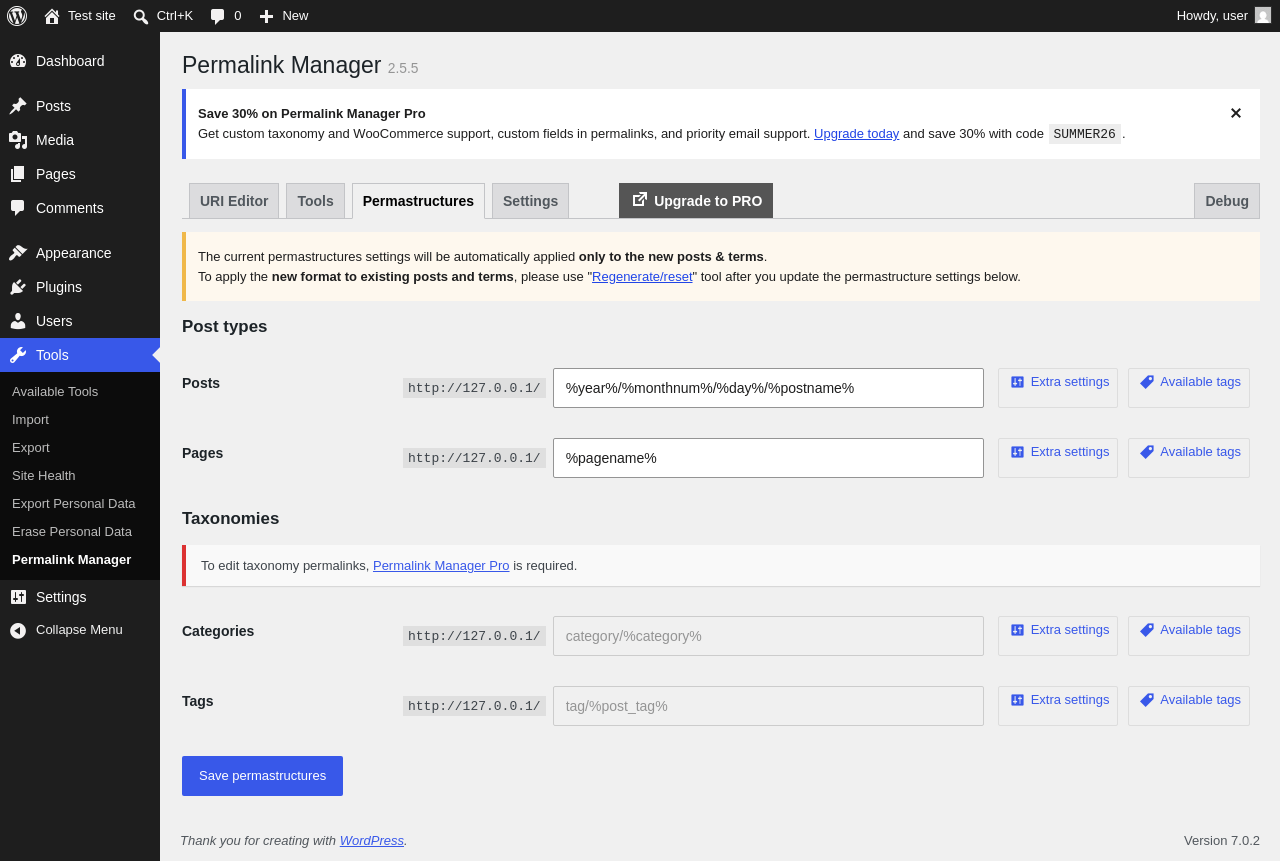Expand Extra settings for Categories
Image resolution: width=1280 pixels, height=861 pixels.
(x=1058, y=636)
